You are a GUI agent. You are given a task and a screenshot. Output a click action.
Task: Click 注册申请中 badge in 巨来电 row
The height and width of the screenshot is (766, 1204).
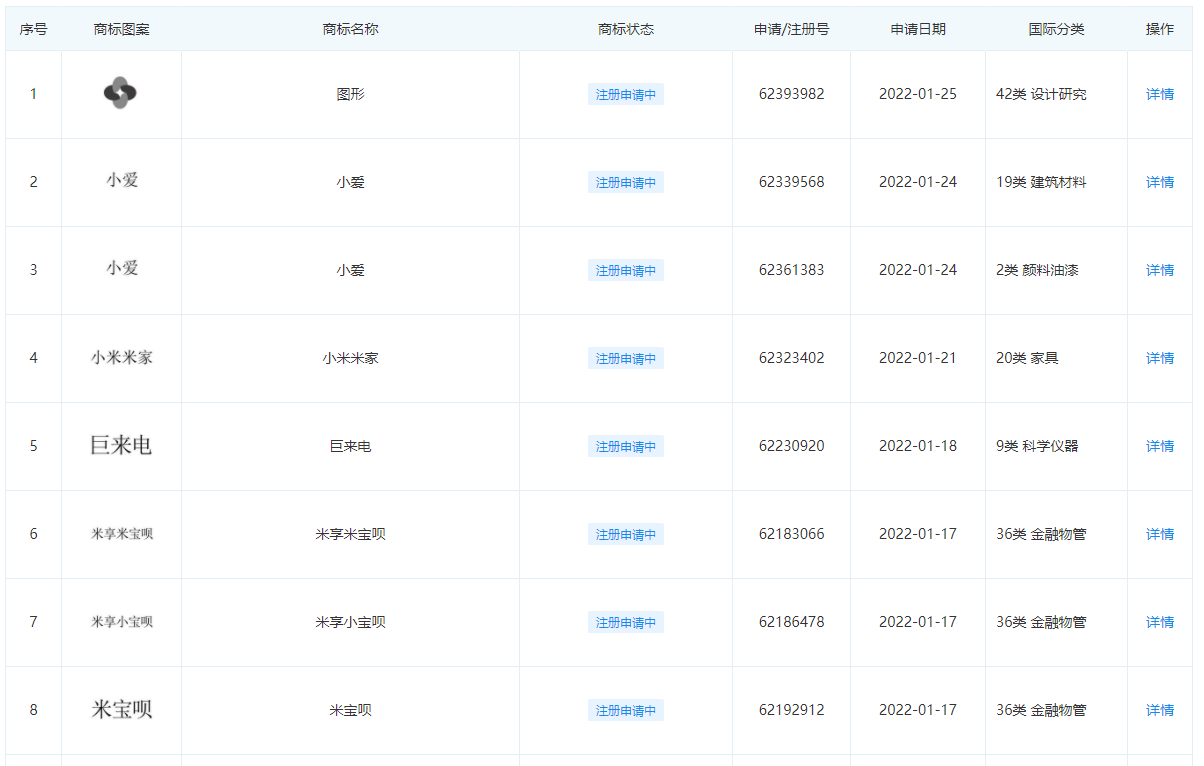(x=626, y=447)
